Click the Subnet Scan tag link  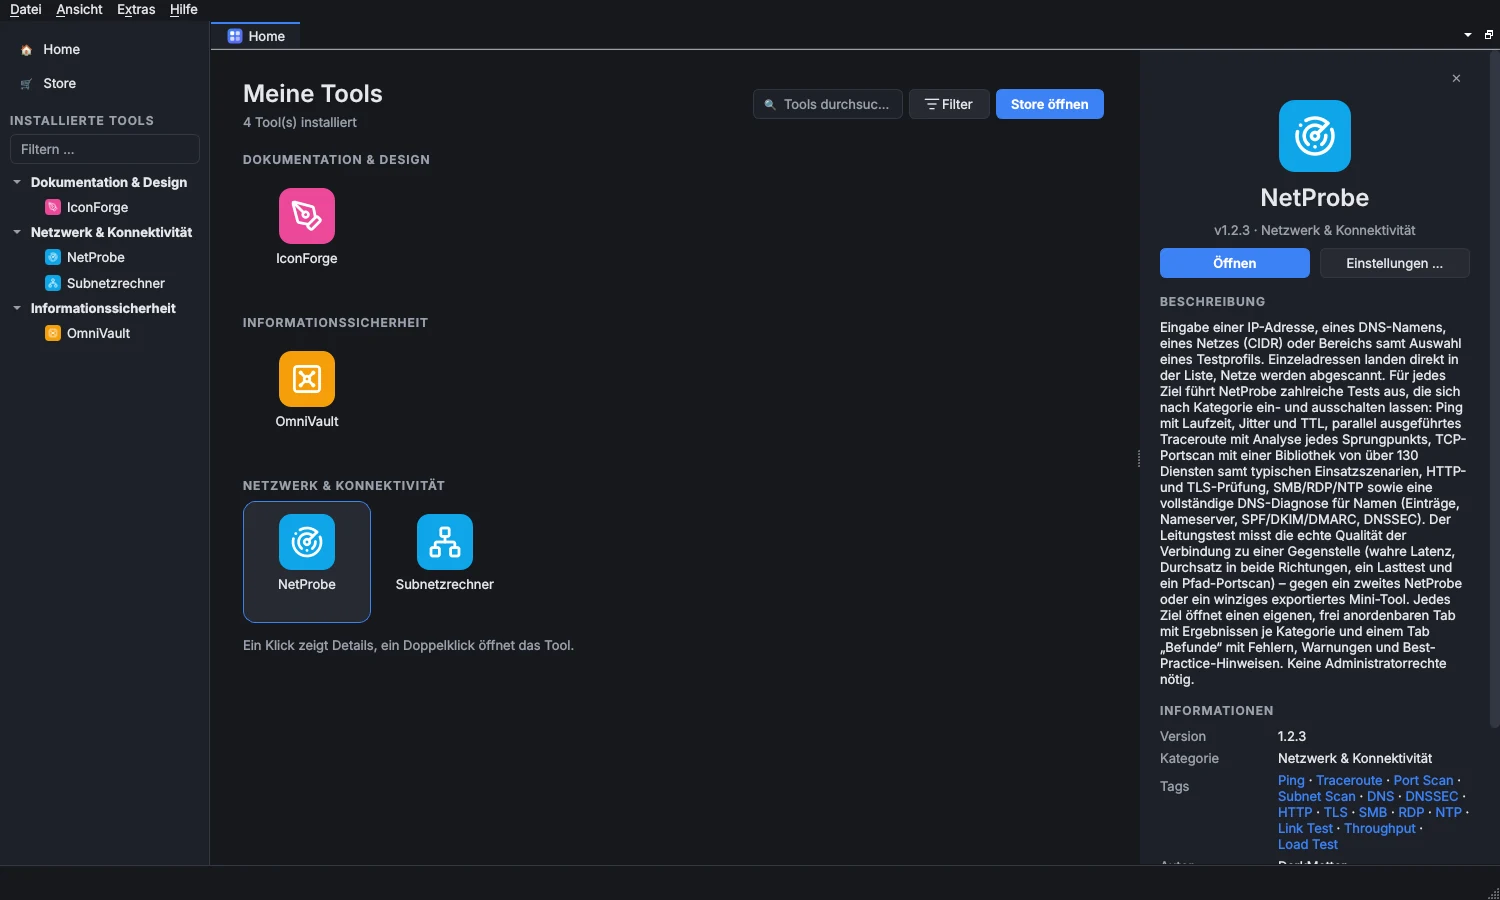[x=1317, y=796]
